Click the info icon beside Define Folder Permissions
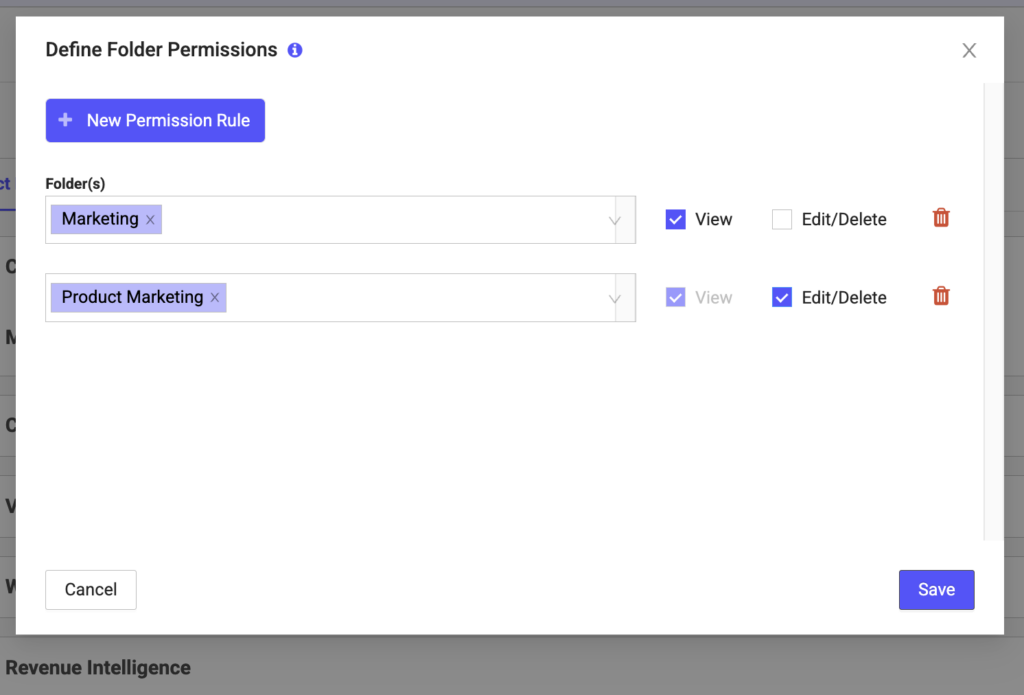This screenshot has width=1024, height=695. coord(295,50)
